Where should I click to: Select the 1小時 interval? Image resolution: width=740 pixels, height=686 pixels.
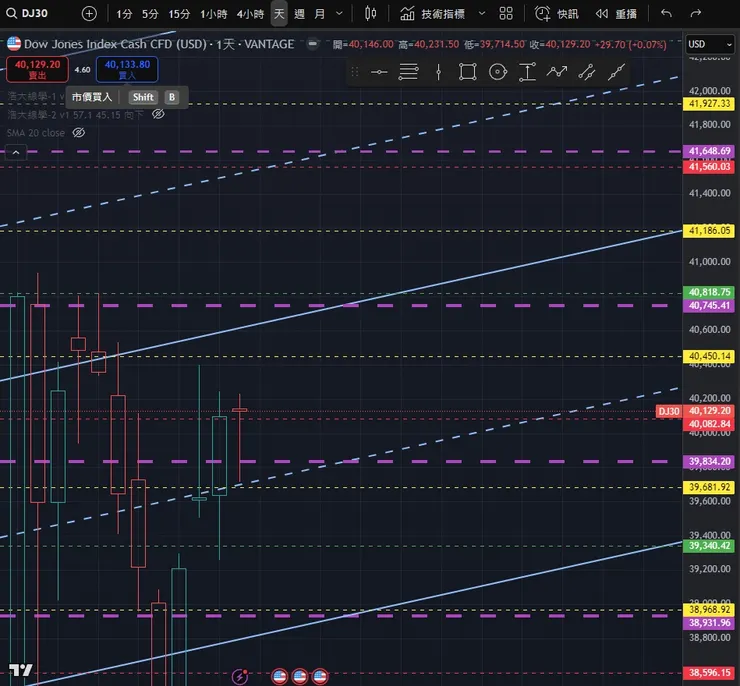(213, 14)
